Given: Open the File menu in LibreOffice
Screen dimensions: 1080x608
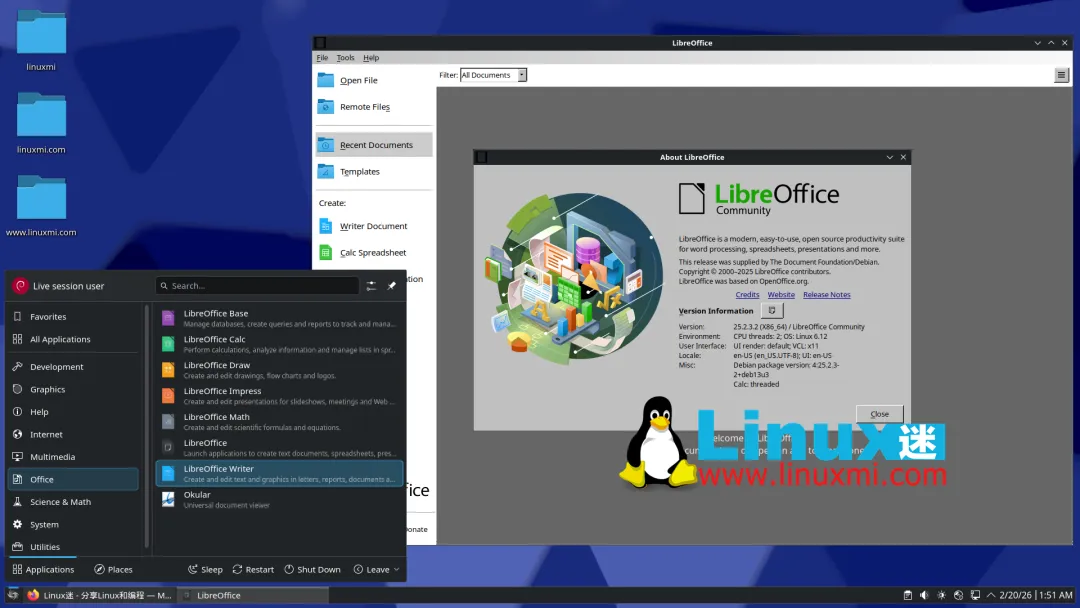Looking at the screenshot, I should [322, 58].
